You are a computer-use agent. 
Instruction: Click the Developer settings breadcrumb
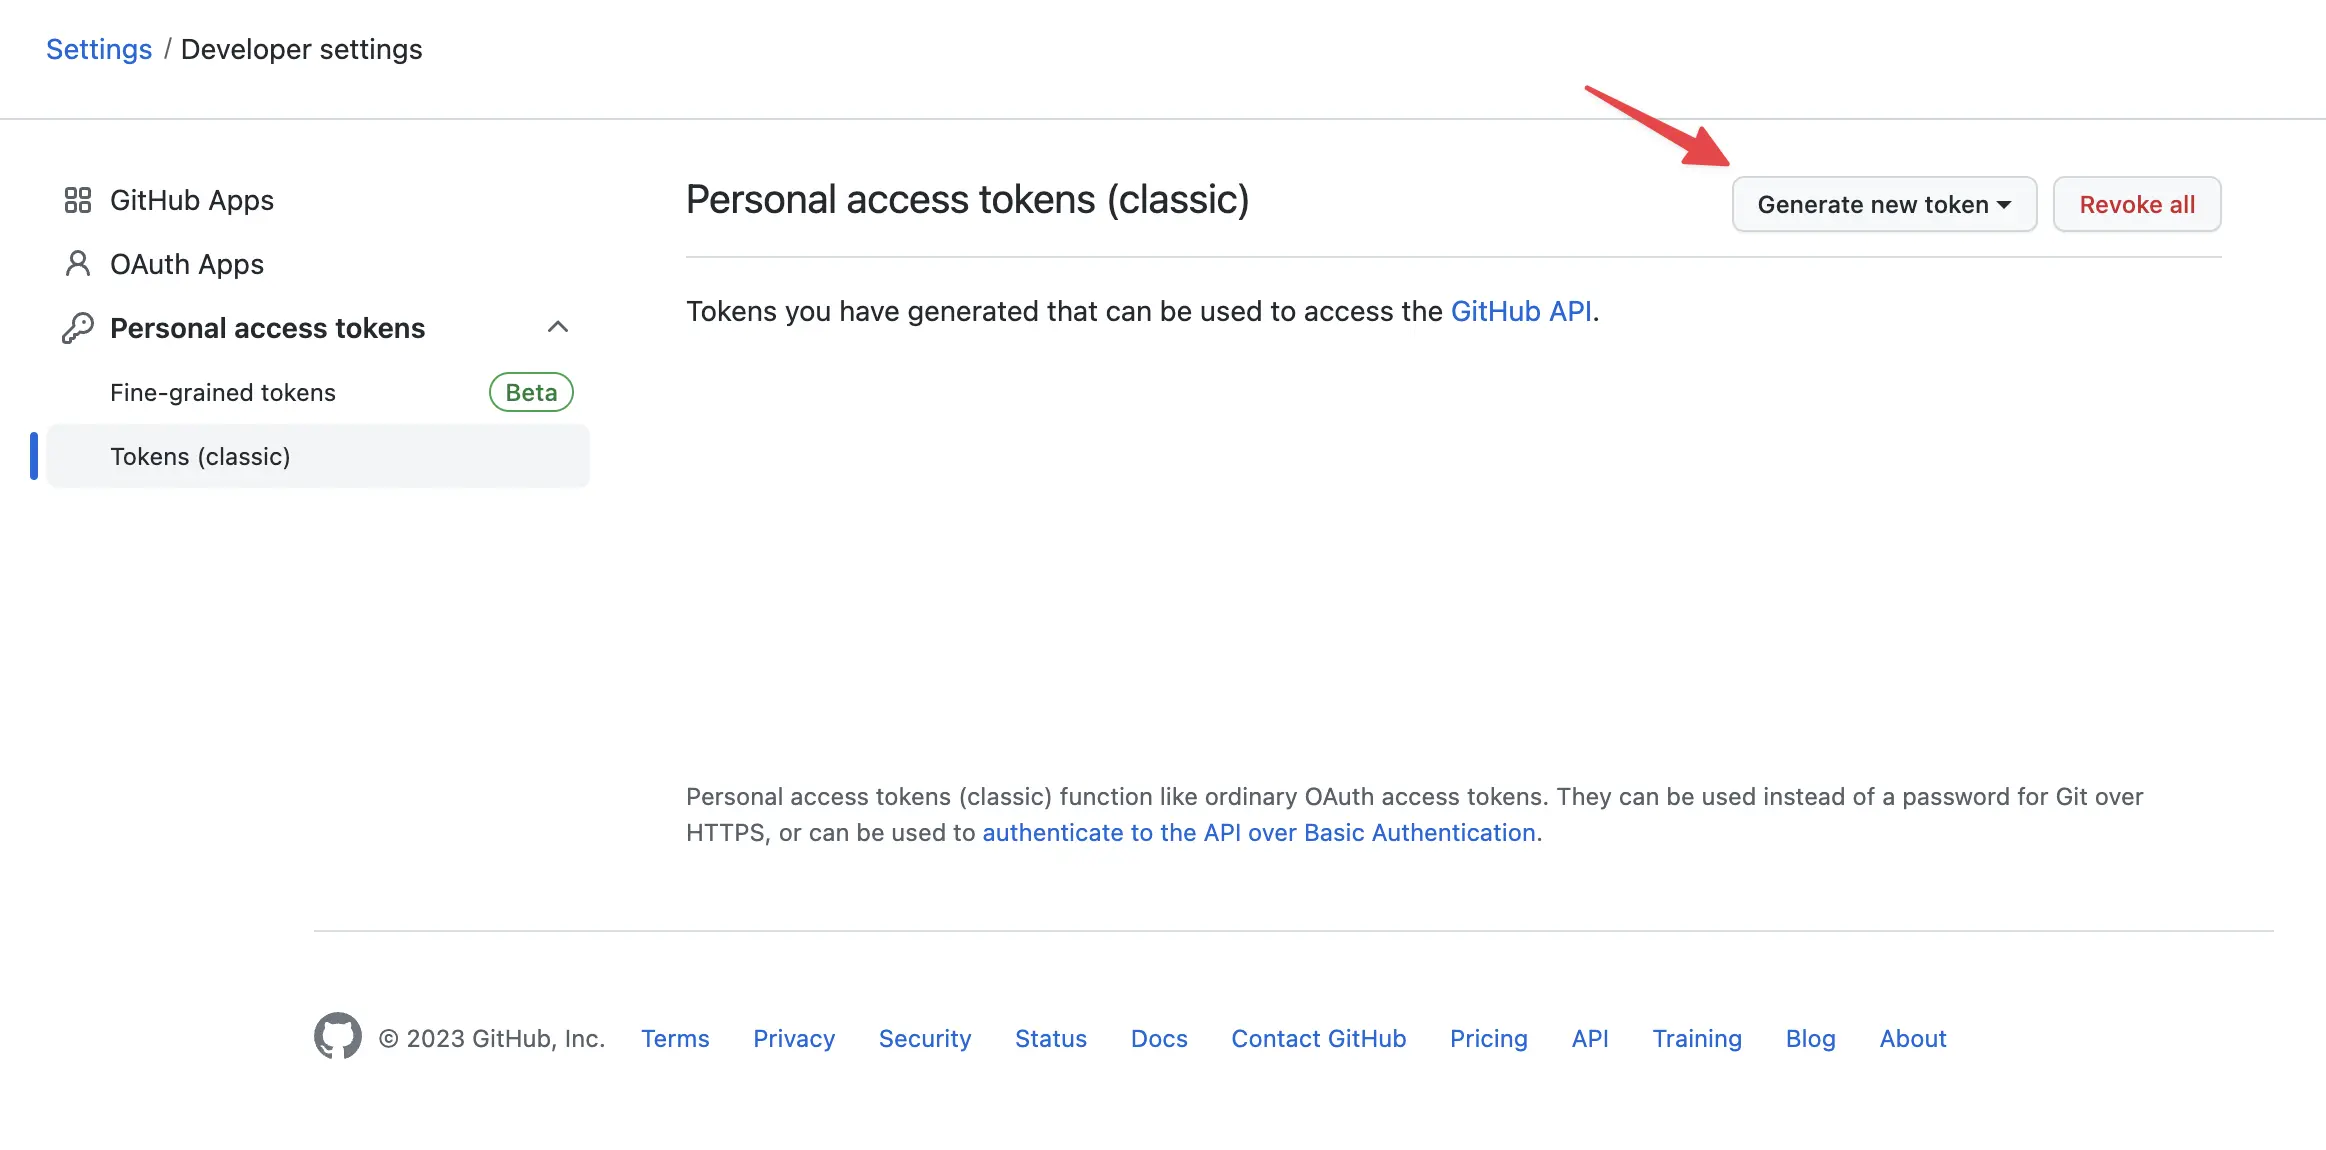coord(302,48)
